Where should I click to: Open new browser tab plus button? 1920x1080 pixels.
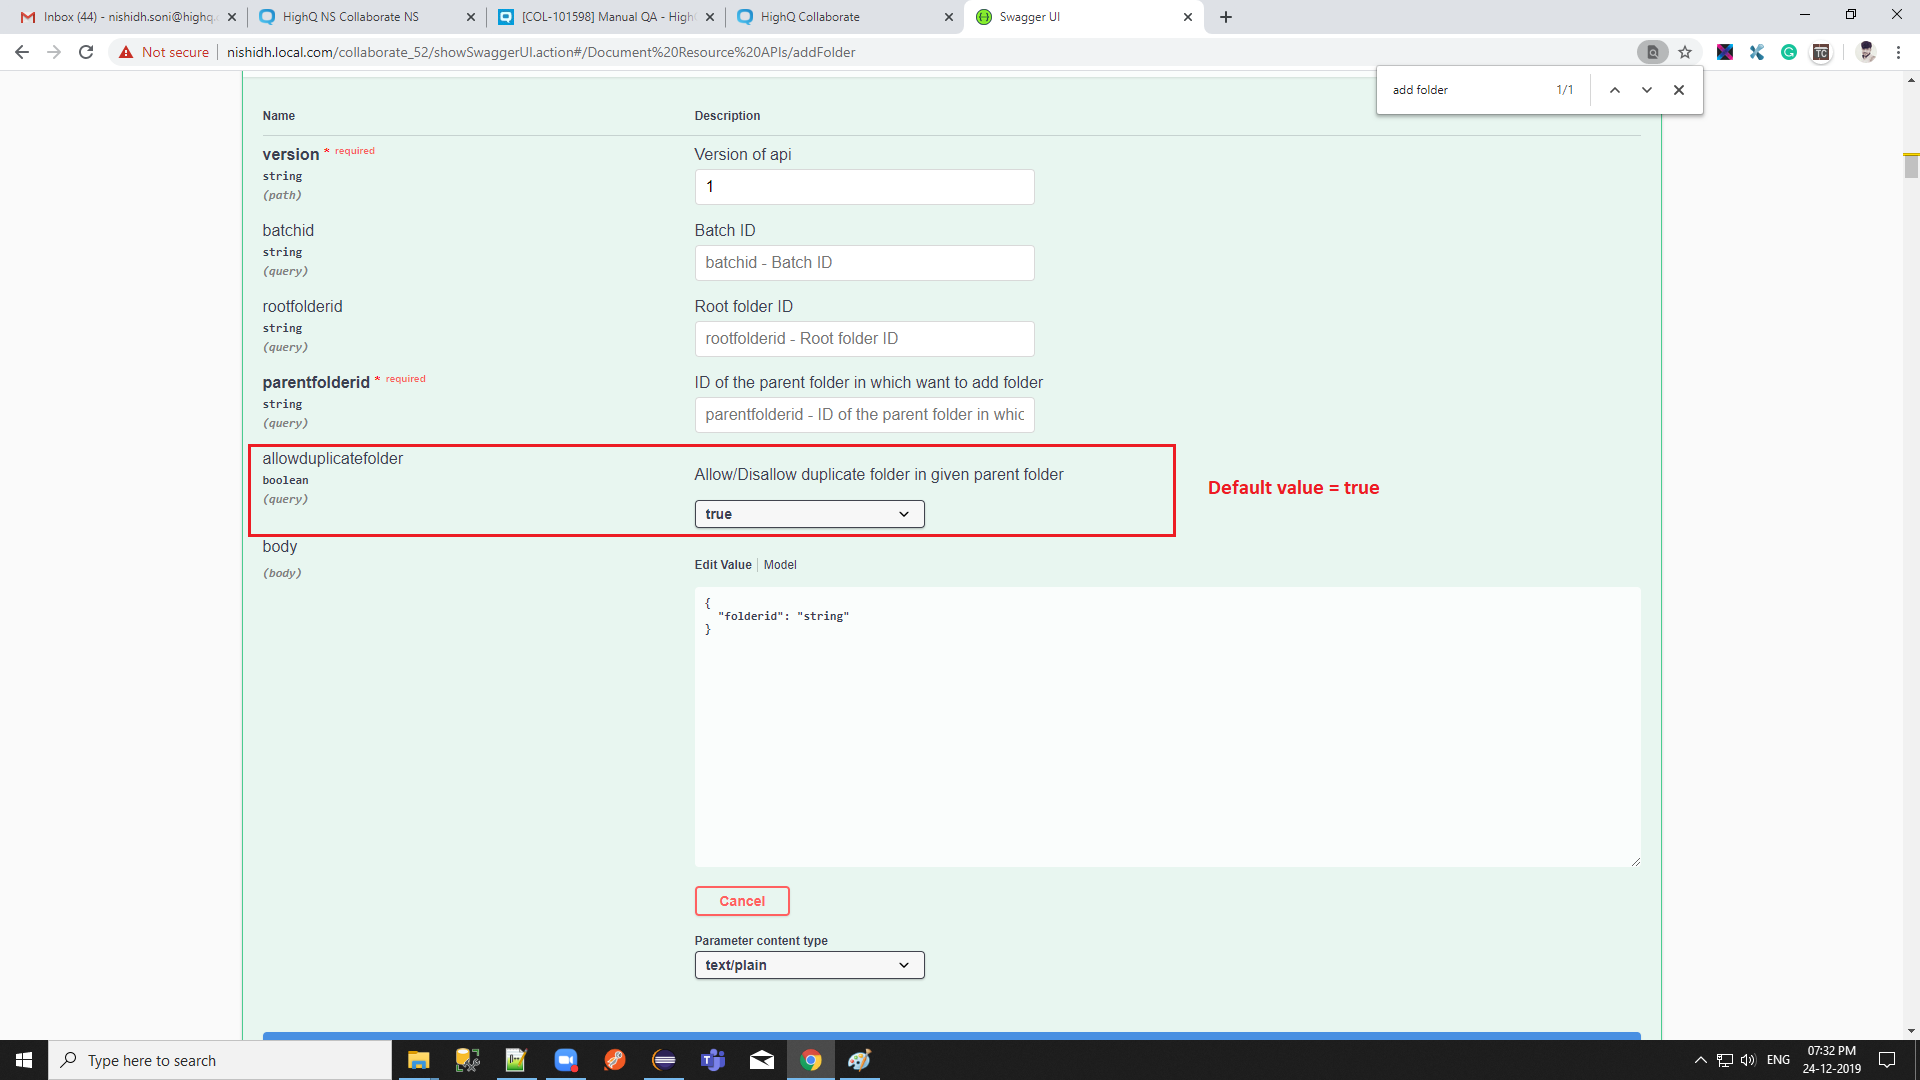point(1226,17)
